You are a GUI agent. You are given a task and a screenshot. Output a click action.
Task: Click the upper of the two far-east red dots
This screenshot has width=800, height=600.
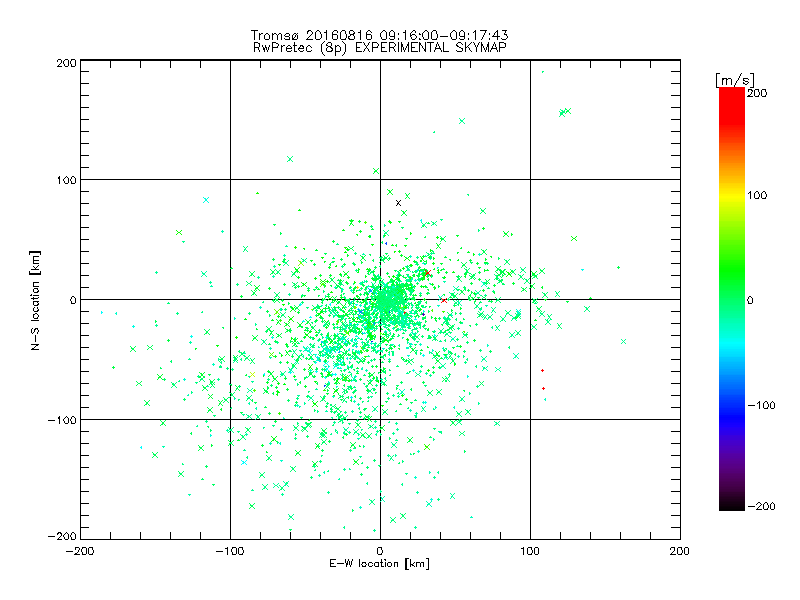click(x=542, y=370)
